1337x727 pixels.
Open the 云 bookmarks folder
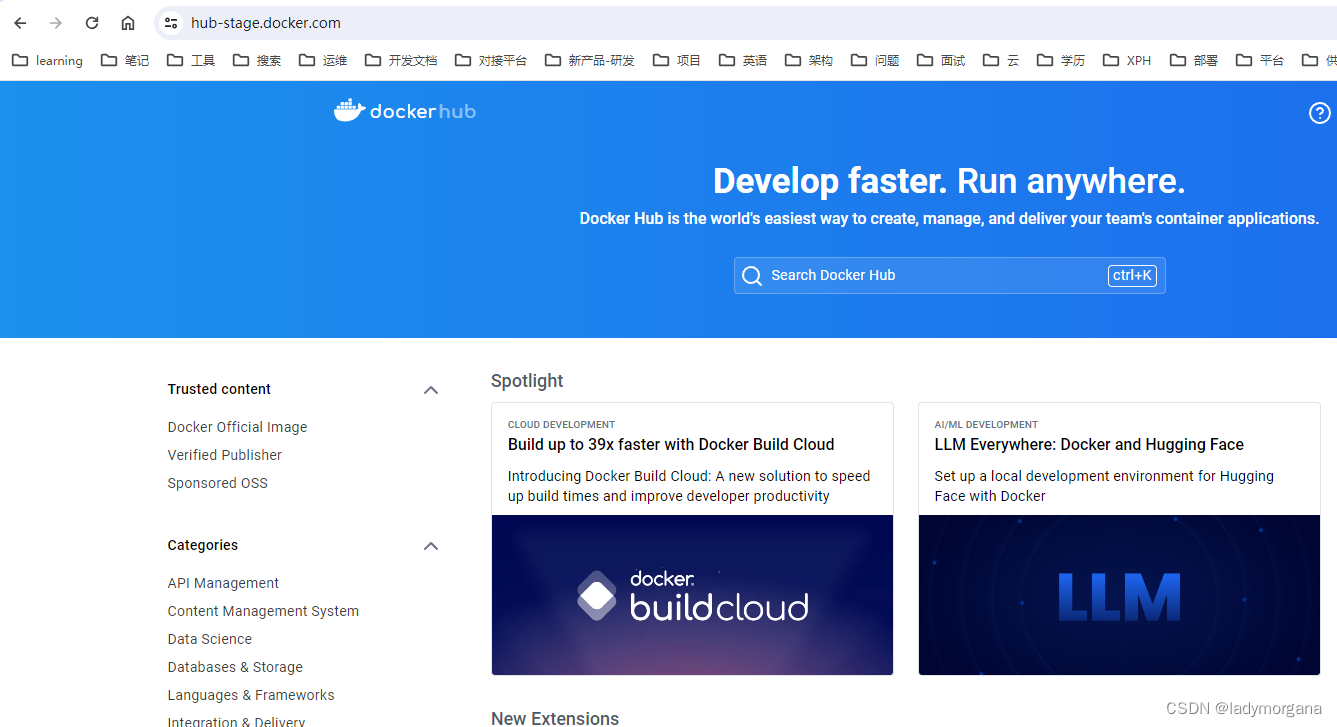click(x=1001, y=60)
